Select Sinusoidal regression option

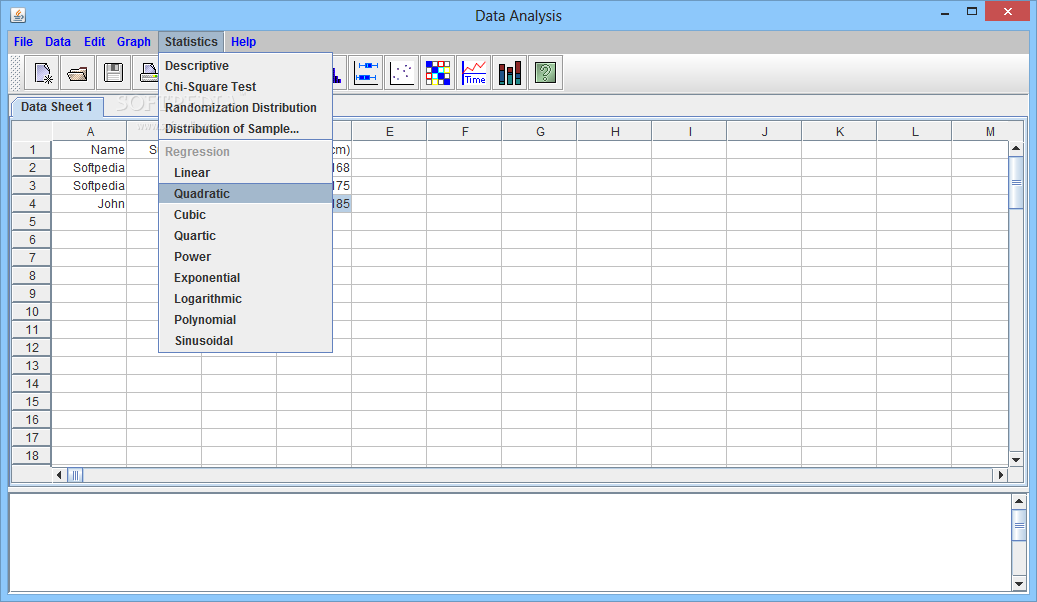(x=245, y=341)
